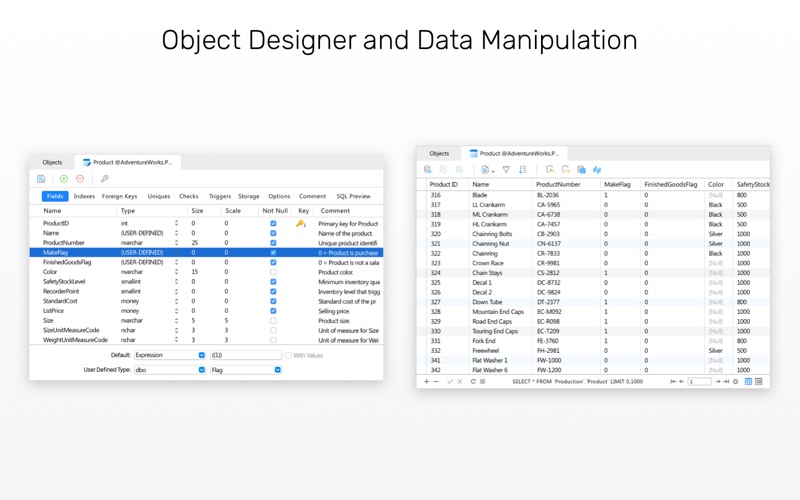Image resolution: width=800 pixels, height=500 pixels.
Task: Go to the last page arrow
Action: coord(726,381)
